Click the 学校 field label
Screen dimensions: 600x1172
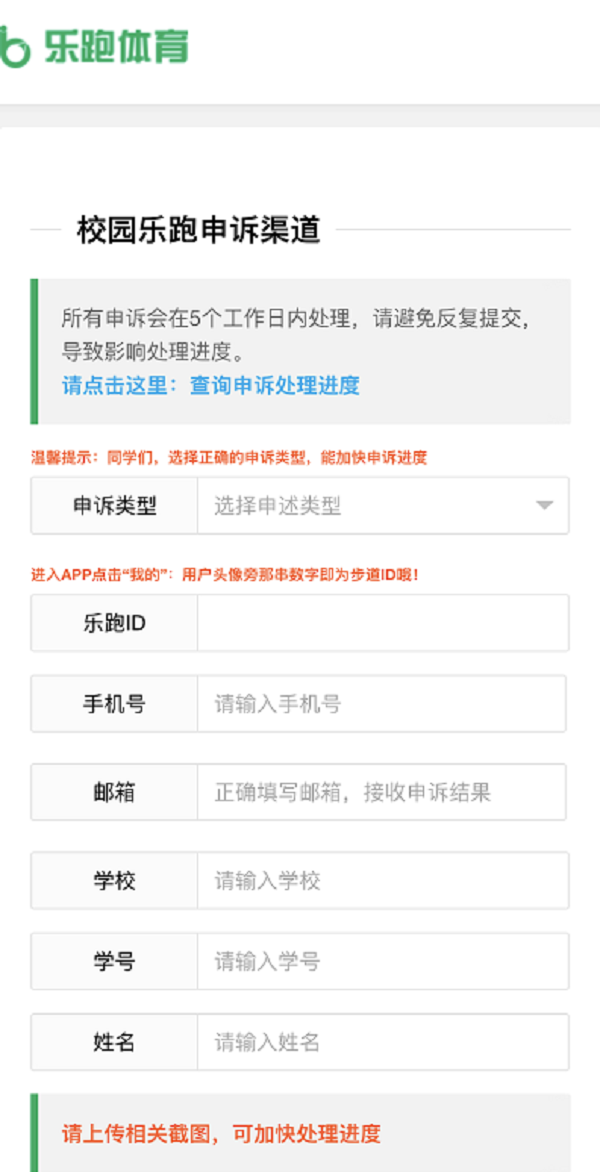[114, 881]
